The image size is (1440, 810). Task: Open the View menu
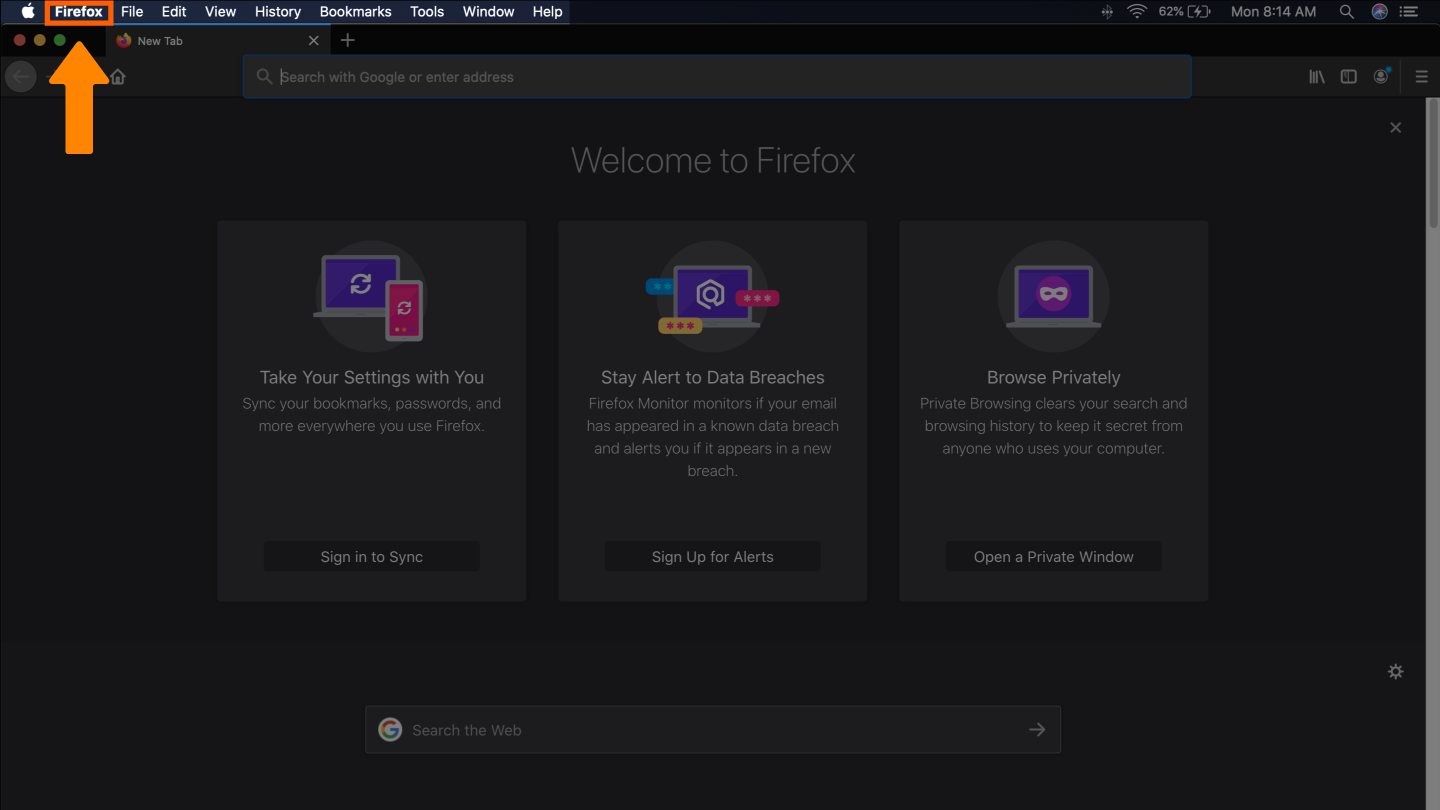pos(220,12)
